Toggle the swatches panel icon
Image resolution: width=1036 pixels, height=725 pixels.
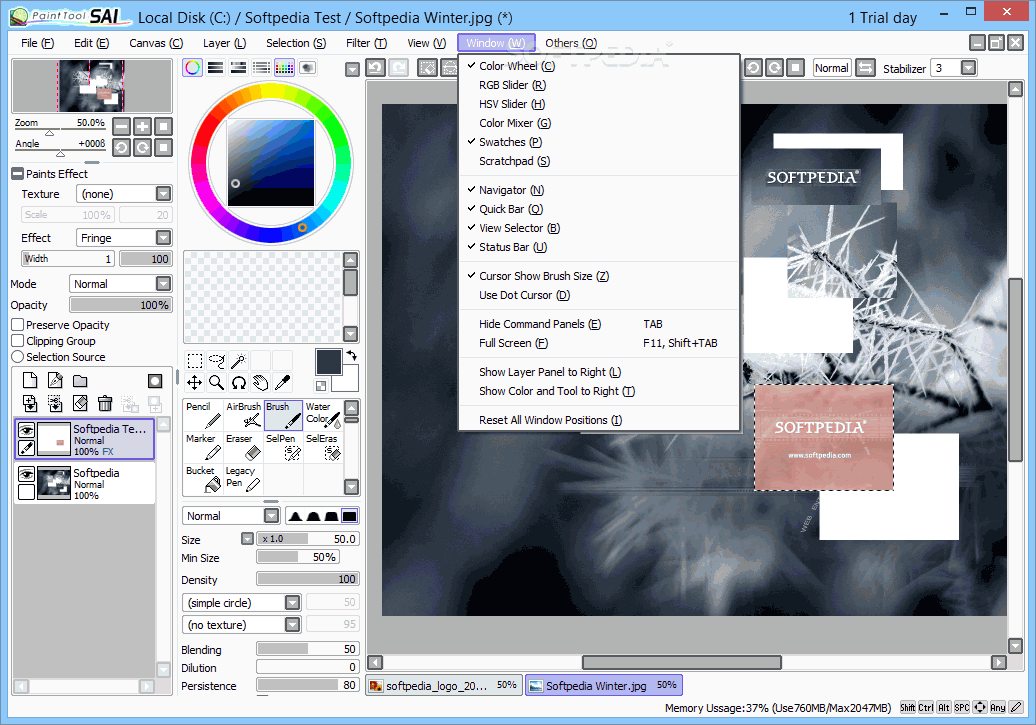(284, 67)
